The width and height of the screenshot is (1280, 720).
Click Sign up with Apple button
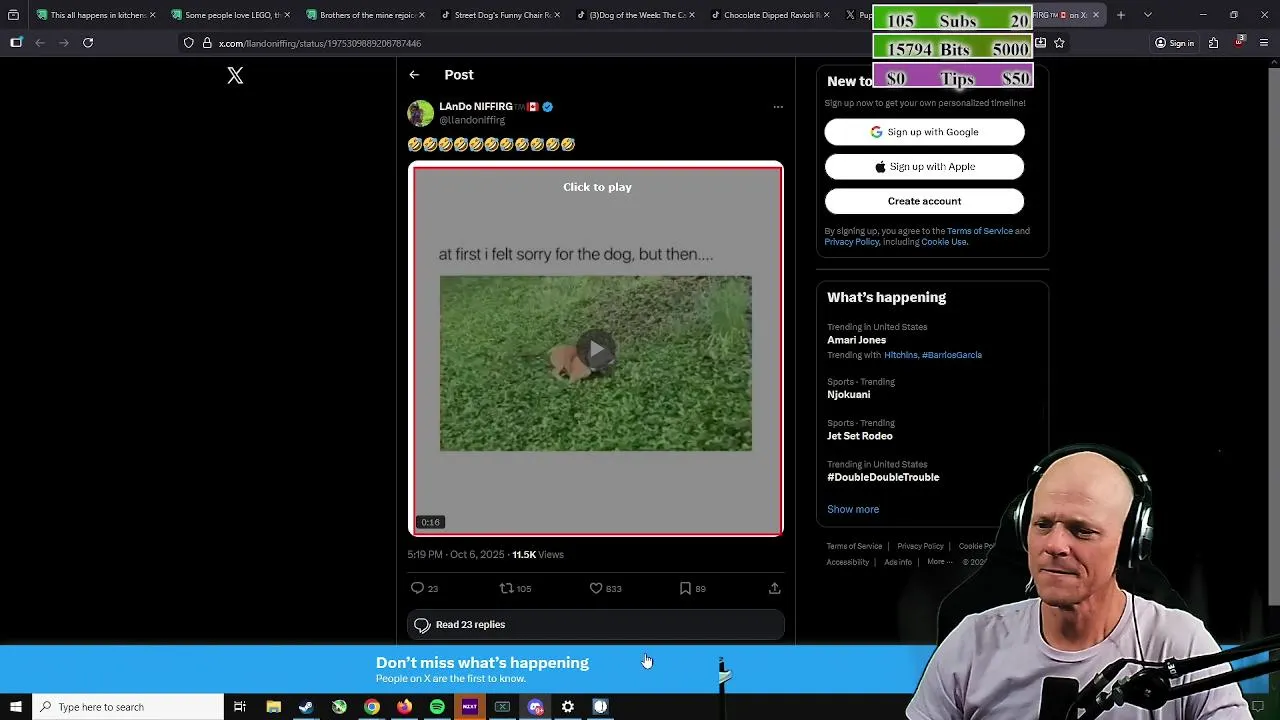click(924, 167)
